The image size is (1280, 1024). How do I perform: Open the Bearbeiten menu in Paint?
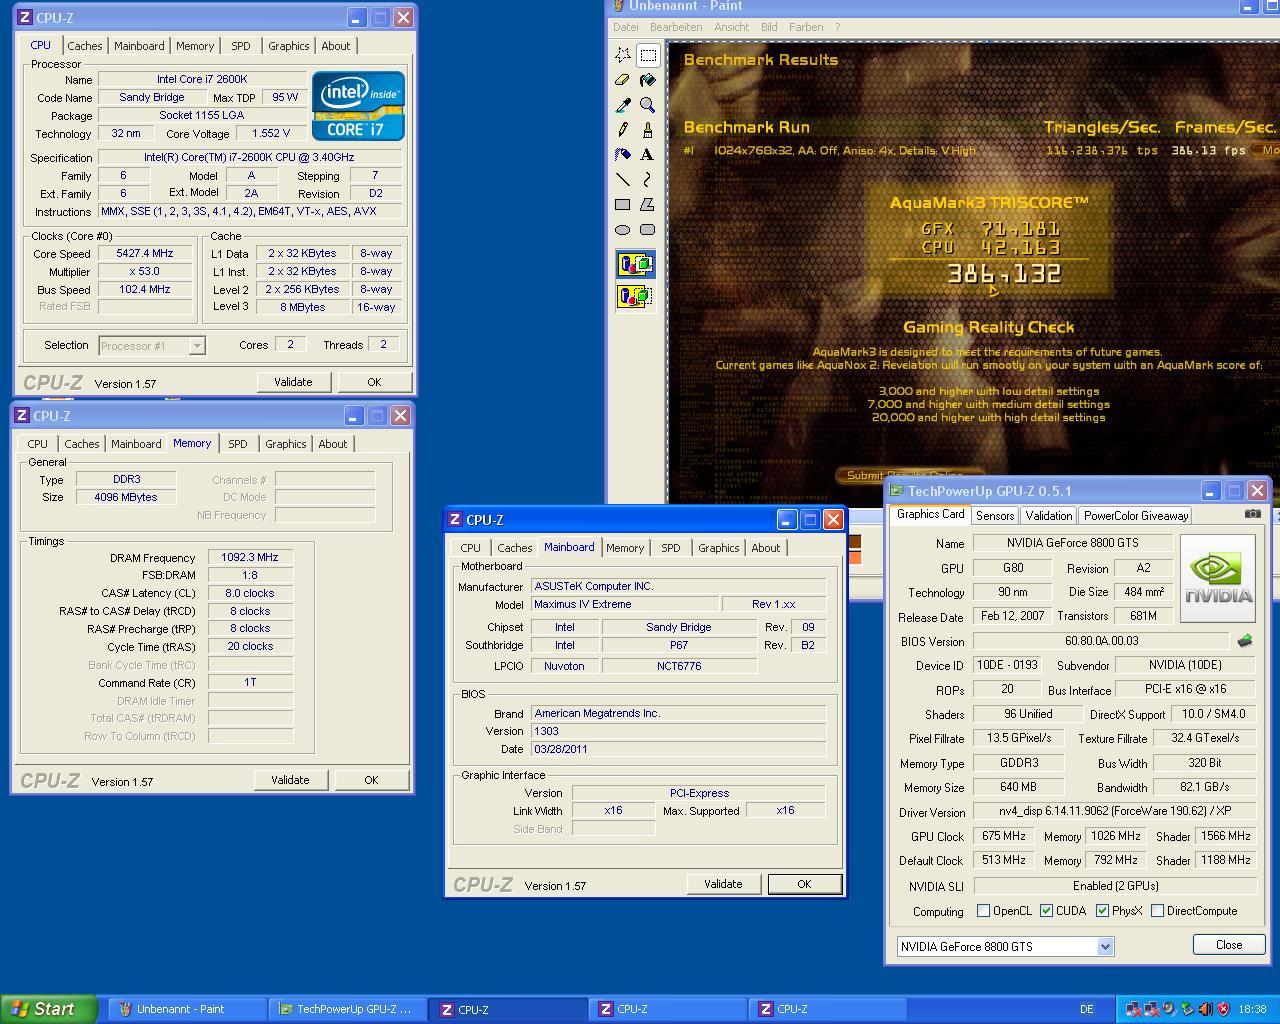point(675,27)
